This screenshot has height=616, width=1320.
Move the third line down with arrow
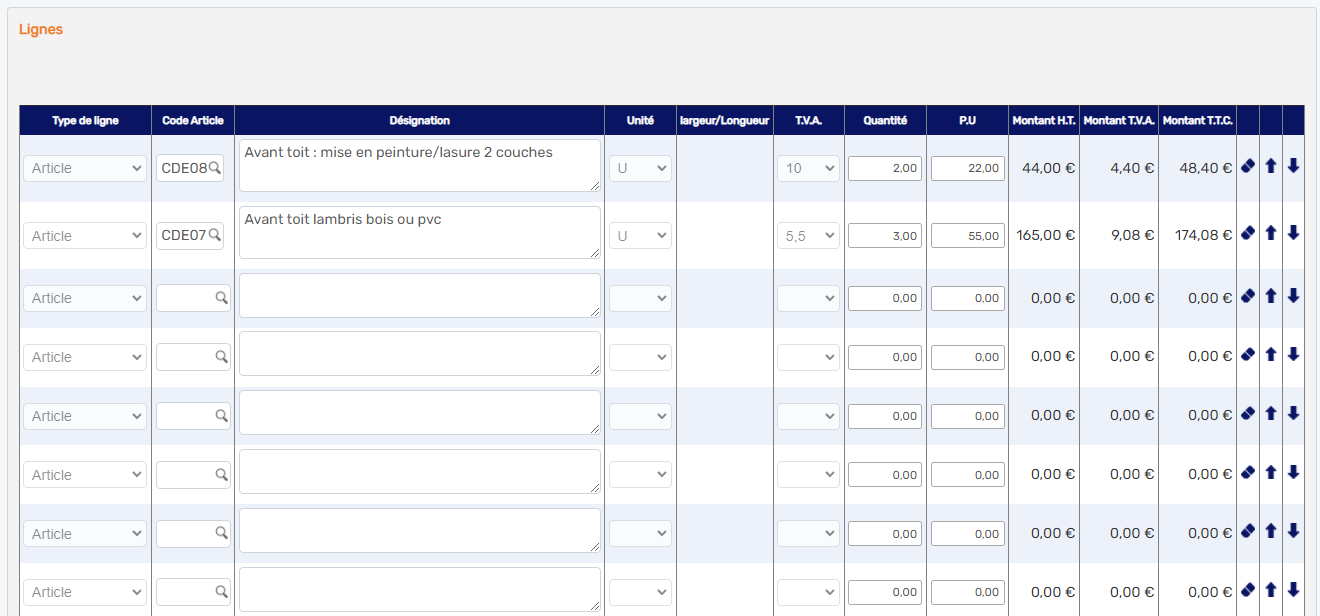point(1293,296)
